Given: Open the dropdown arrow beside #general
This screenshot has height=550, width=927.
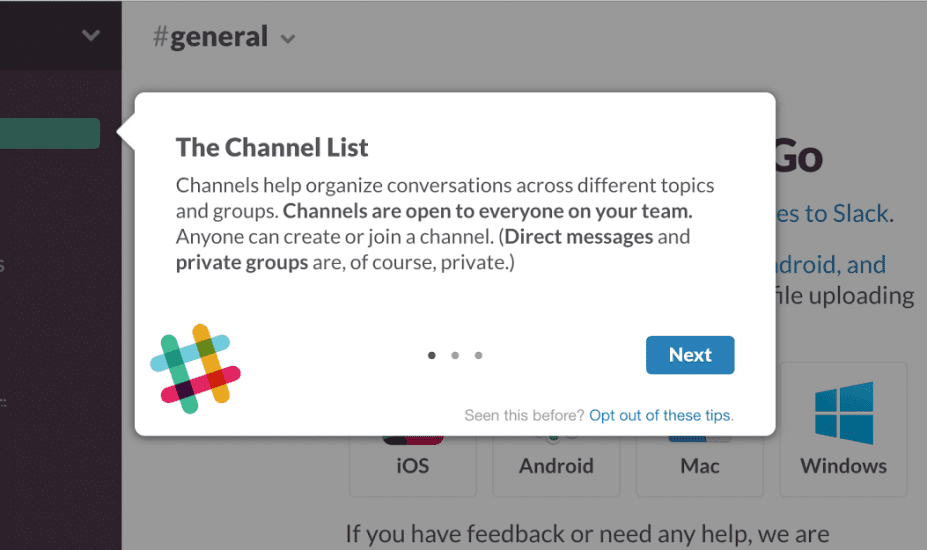Looking at the screenshot, I should coord(288,40).
